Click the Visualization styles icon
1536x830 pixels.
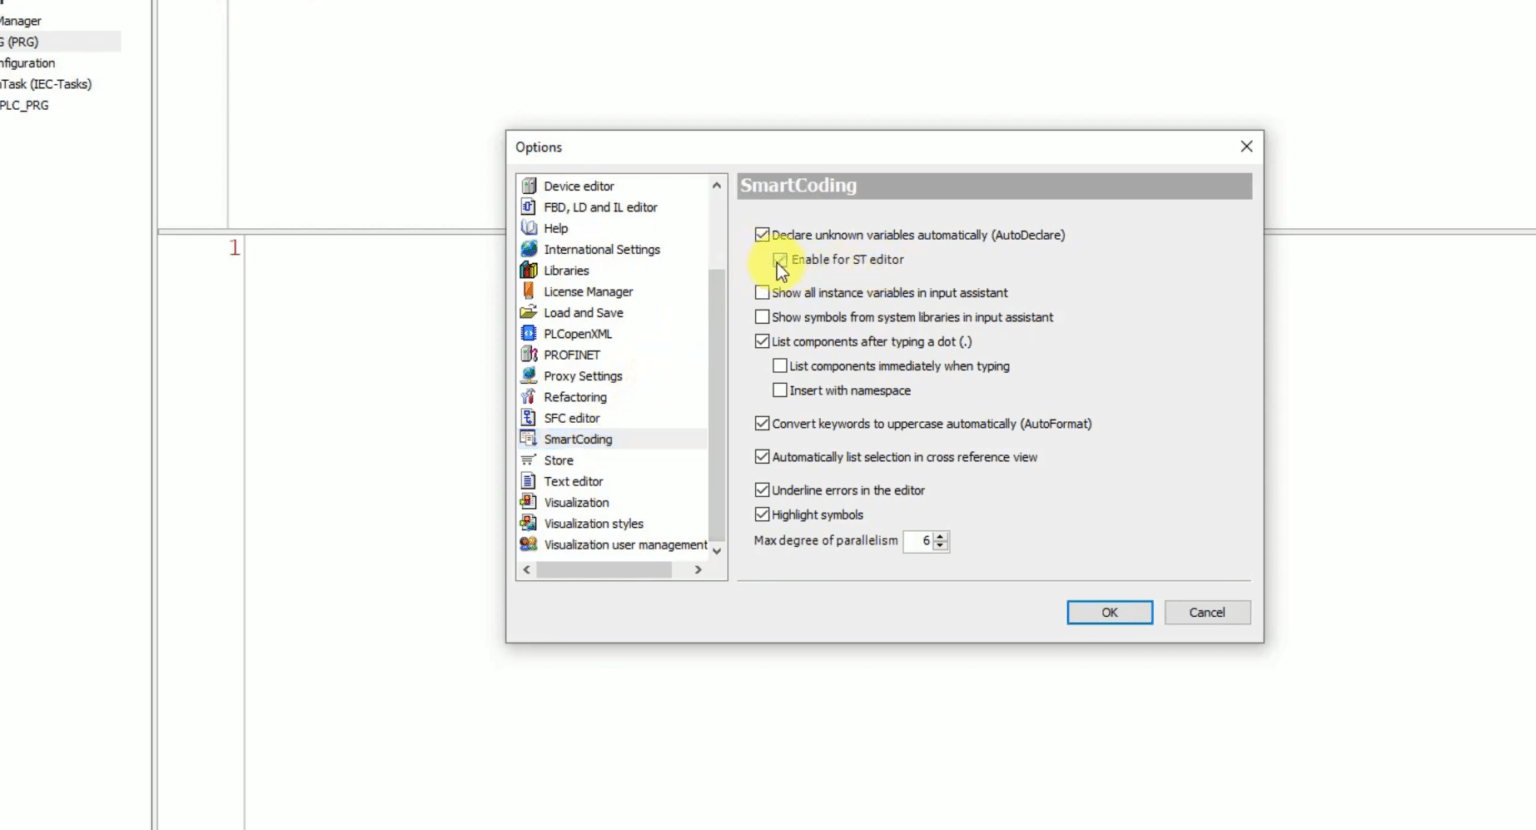click(529, 523)
